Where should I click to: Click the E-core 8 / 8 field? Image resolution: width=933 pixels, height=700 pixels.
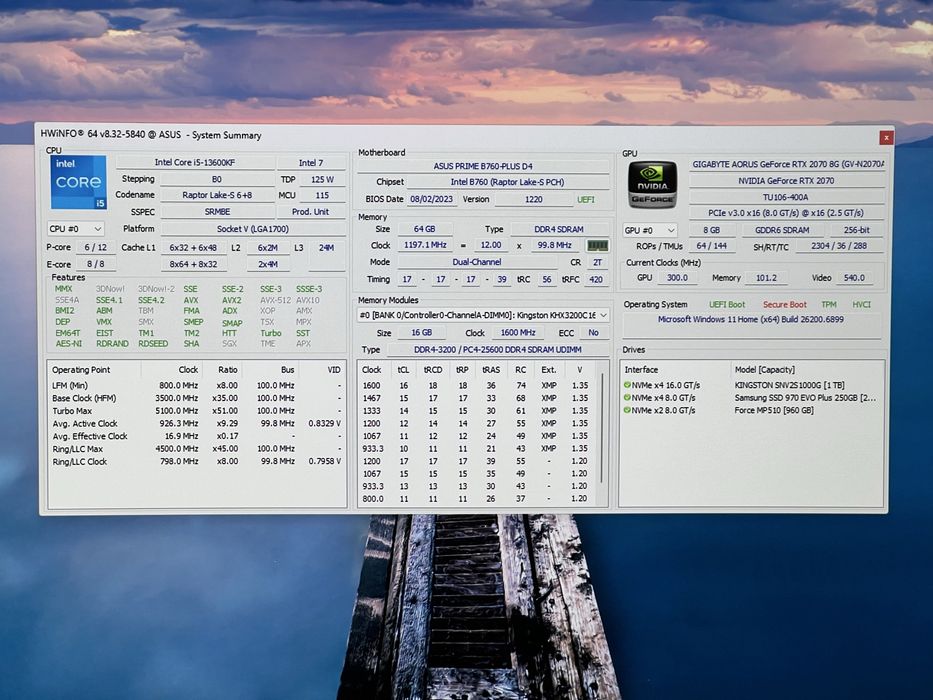[95, 264]
